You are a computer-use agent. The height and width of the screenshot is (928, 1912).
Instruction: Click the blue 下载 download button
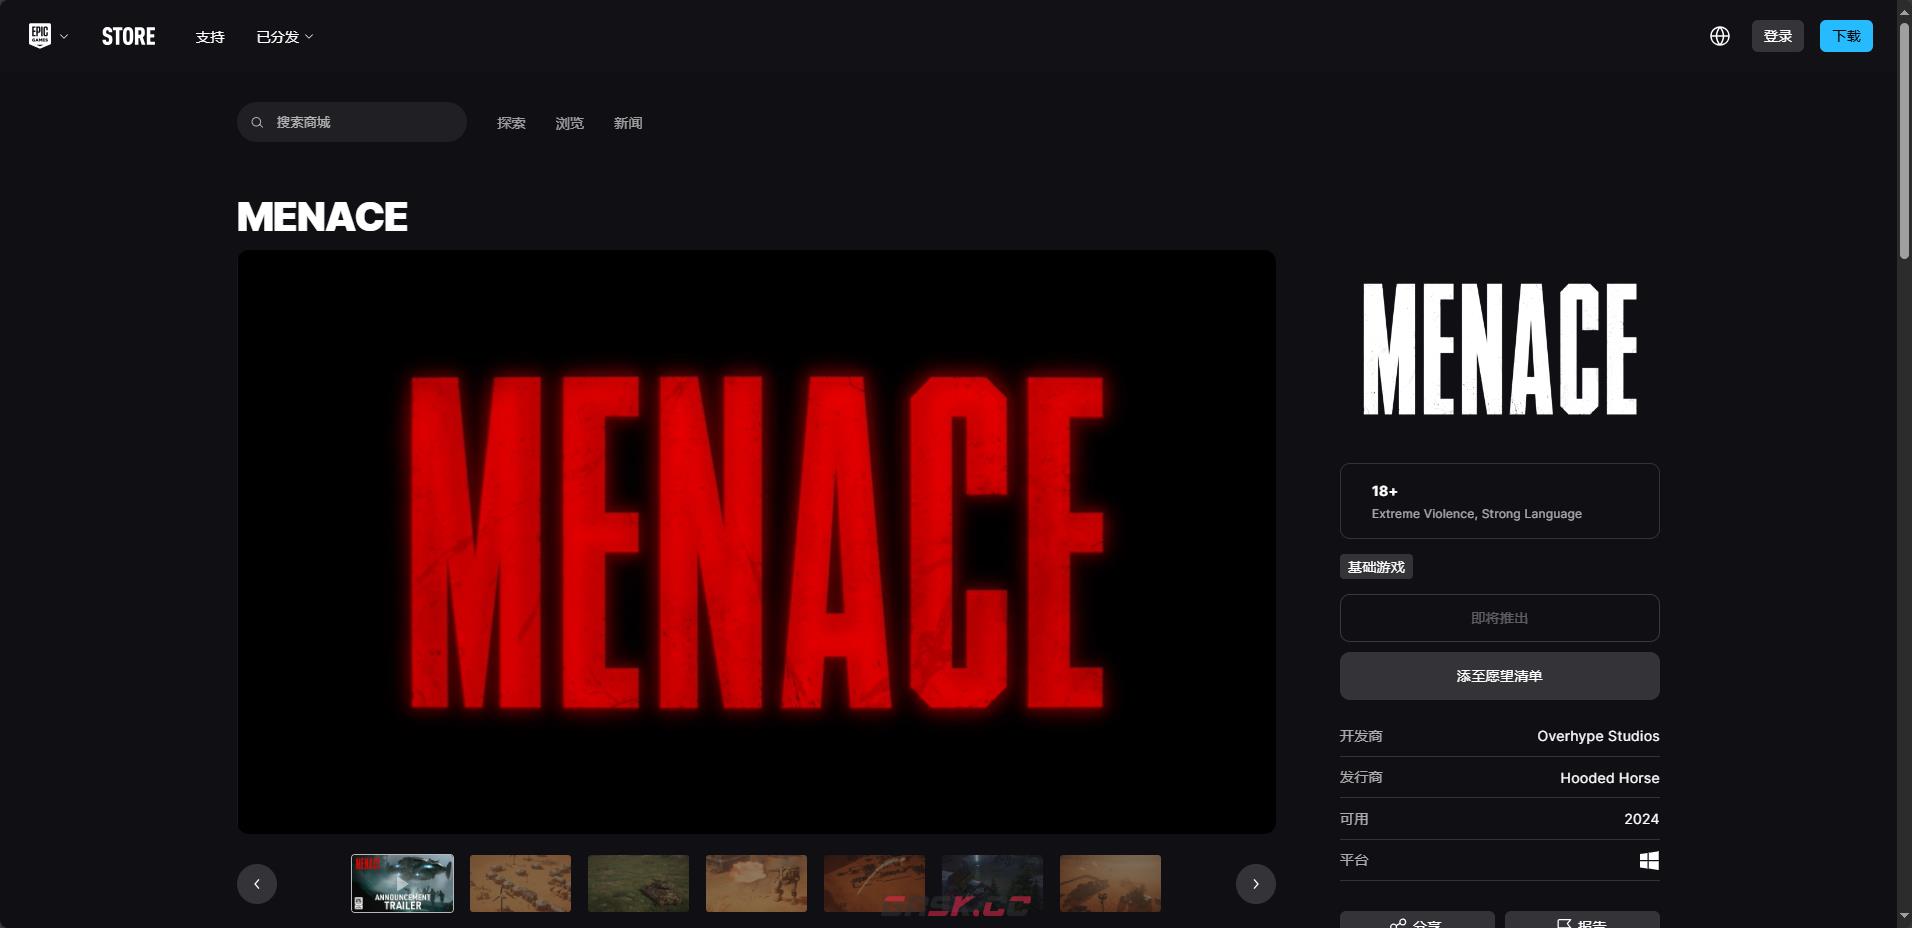point(1845,36)
